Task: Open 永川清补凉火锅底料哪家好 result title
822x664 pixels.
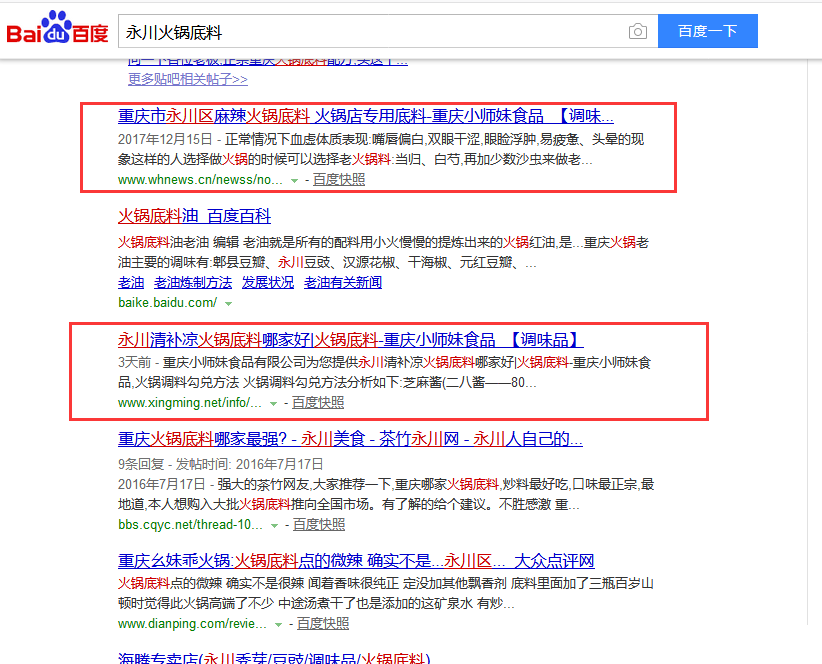Action: (350, 339)
